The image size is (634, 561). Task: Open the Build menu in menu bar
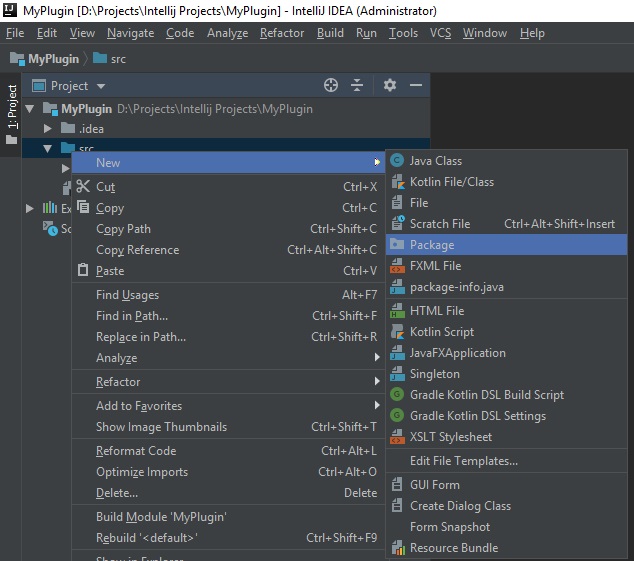[330, 33]
